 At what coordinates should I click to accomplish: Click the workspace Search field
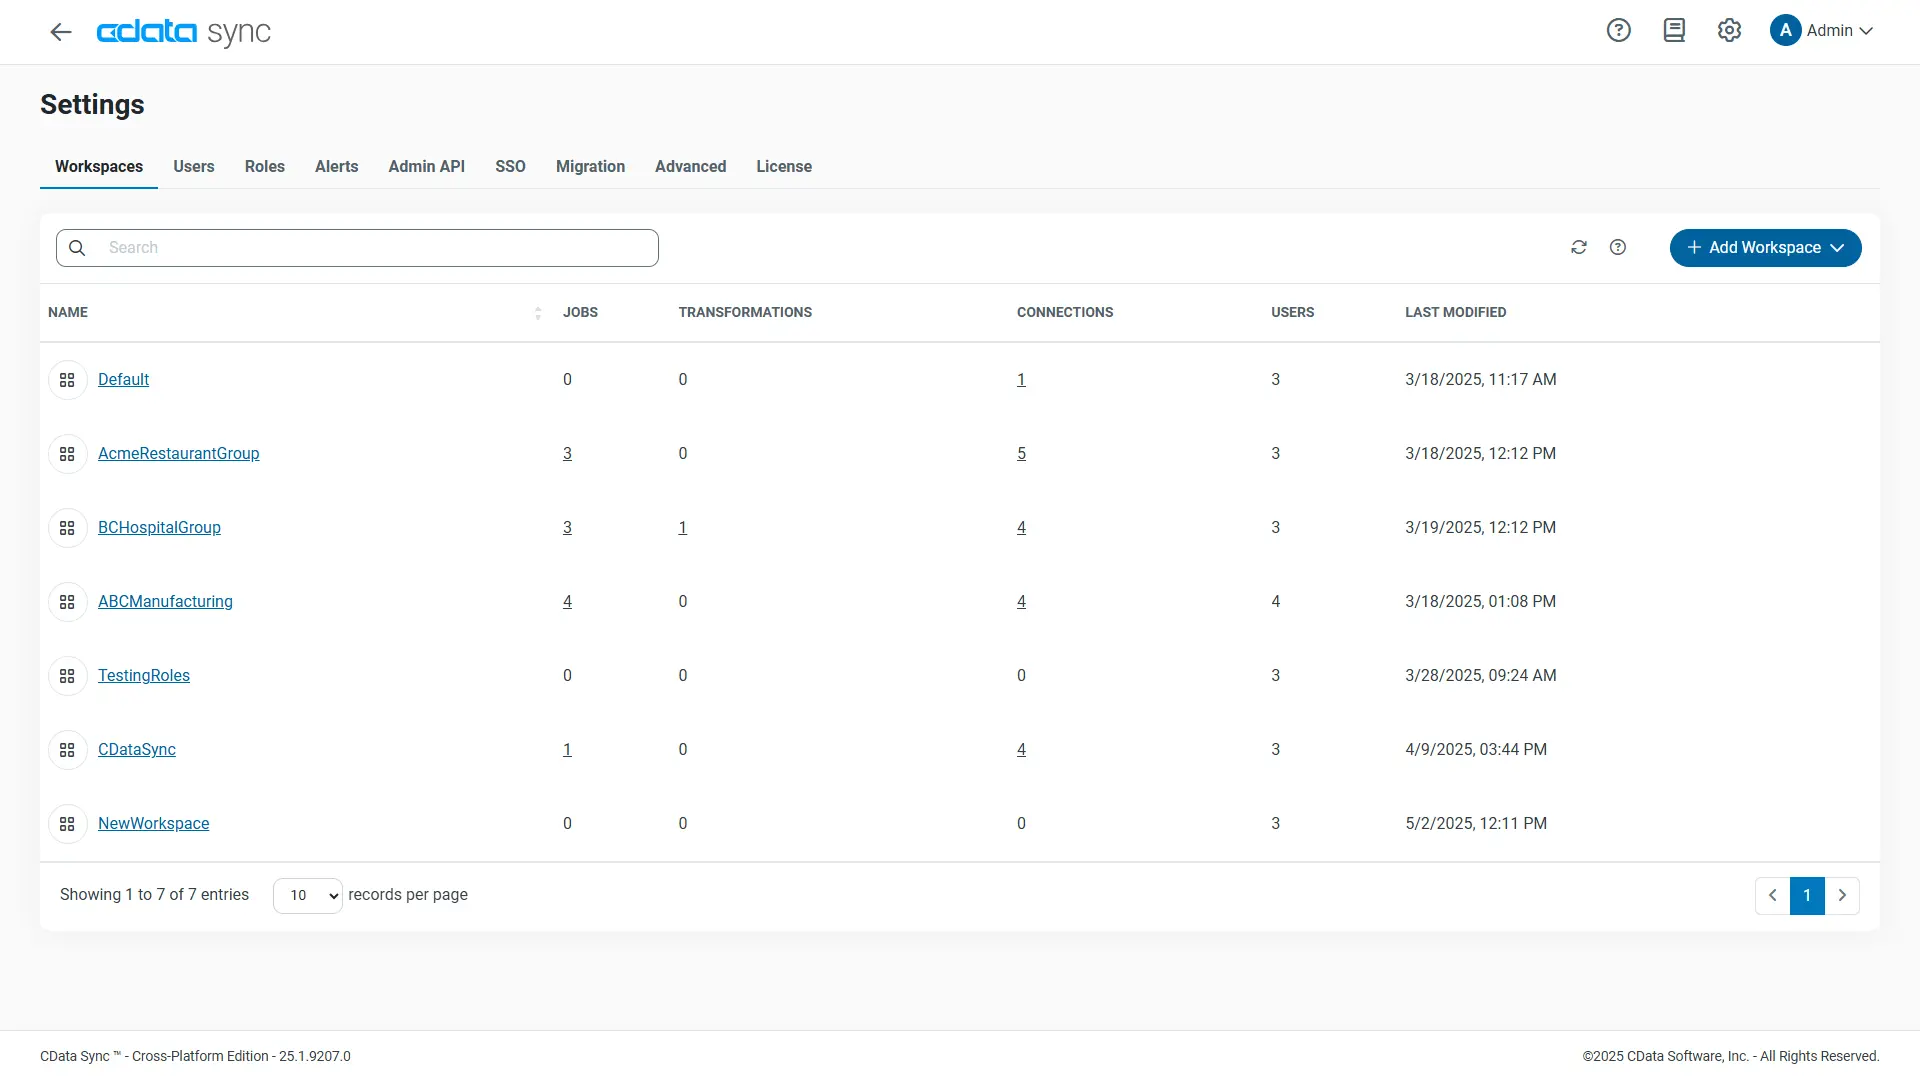click(370, 248)
